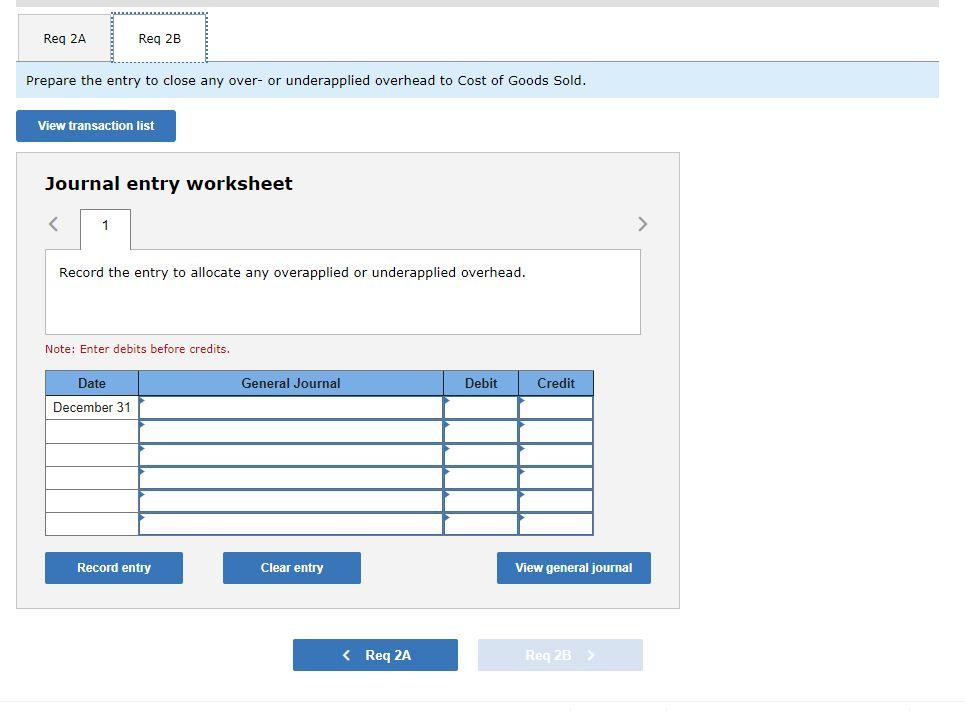The image size is (965, 711).
Task: Go to previous journal entry arrow
Action: 54,224
